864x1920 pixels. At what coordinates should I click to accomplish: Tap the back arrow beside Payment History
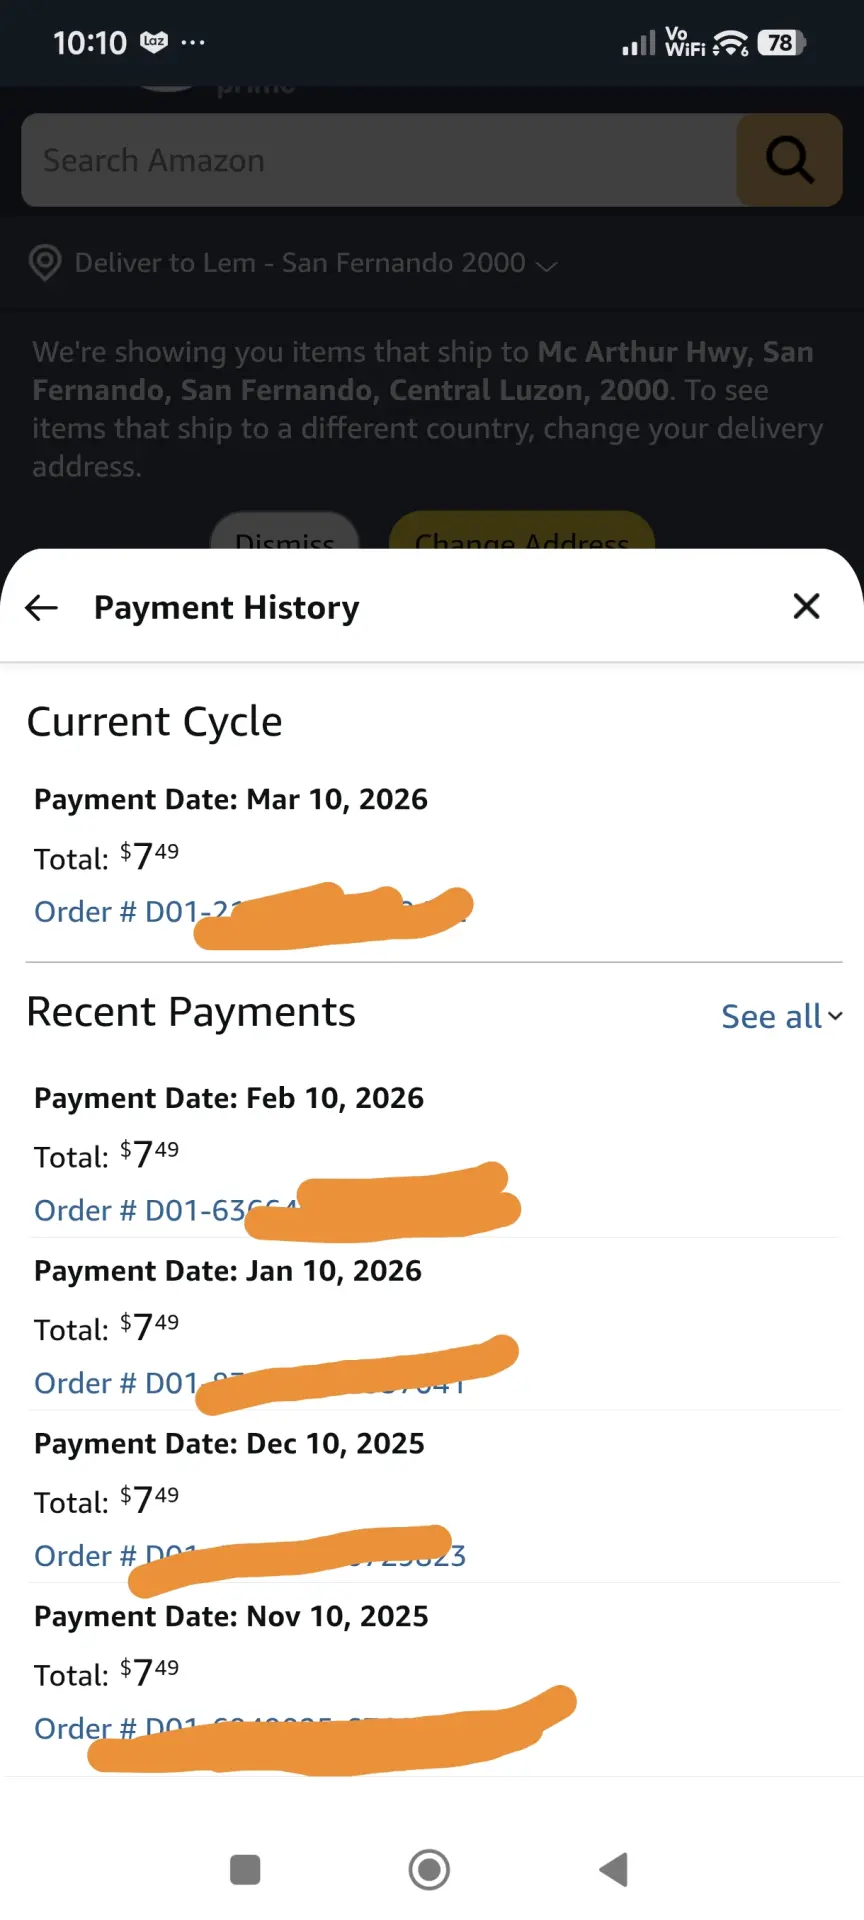[41, 607]
